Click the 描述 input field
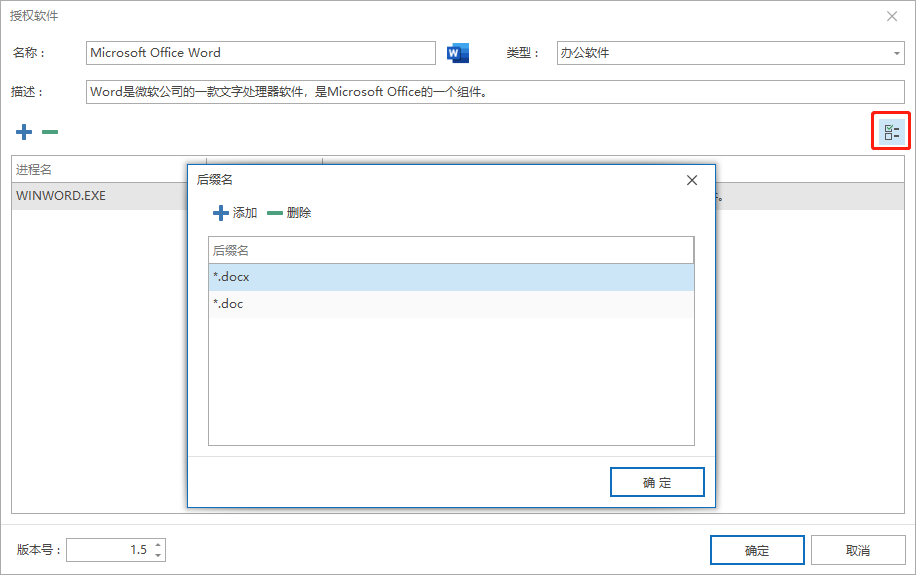The width and height of the screenshot is (916, 575). pos(495,92)
